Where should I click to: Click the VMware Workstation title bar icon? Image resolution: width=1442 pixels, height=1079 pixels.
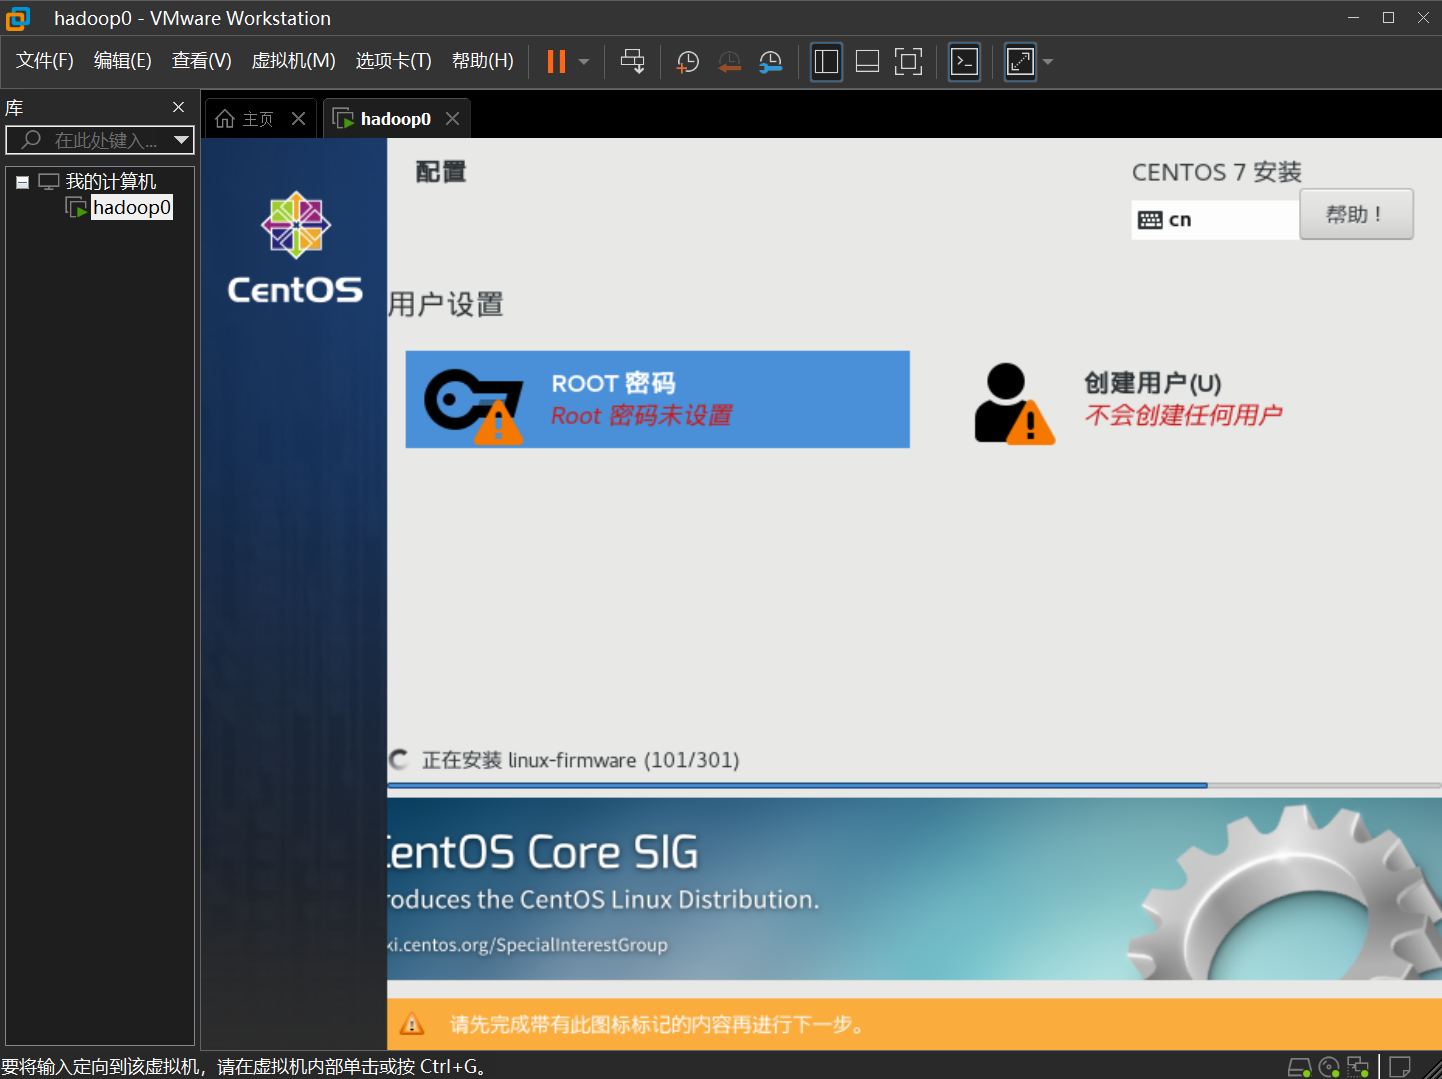click(x=18, y=18)
